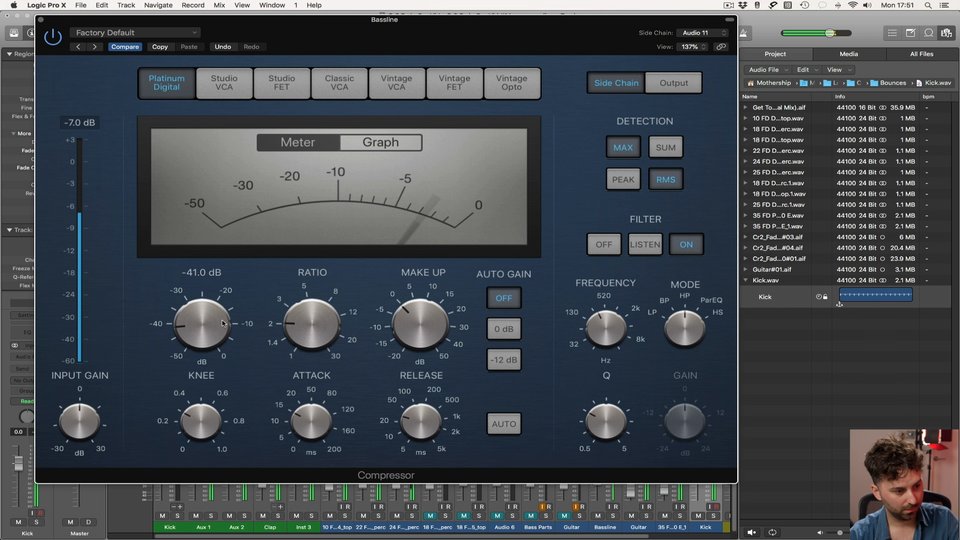Open the View dropdown in the browser
This screenshot has height=540, width=960.
(838, 70)
